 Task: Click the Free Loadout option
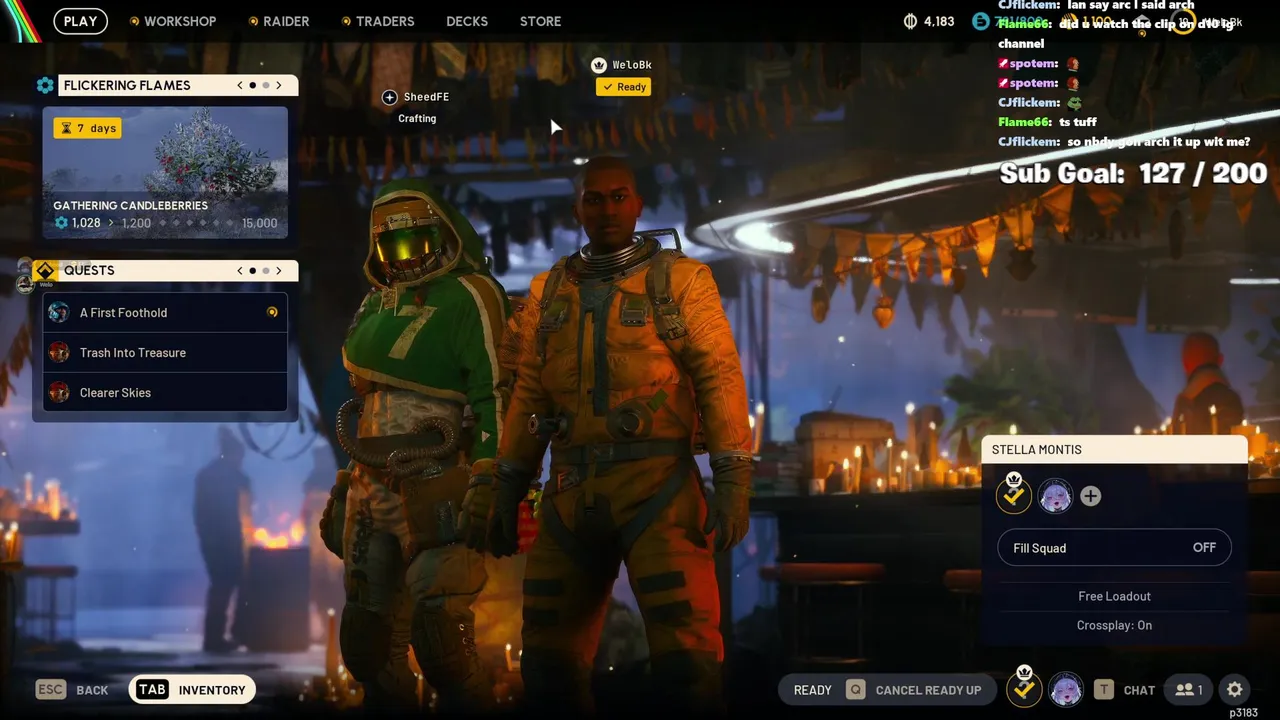click(1114, 596)
